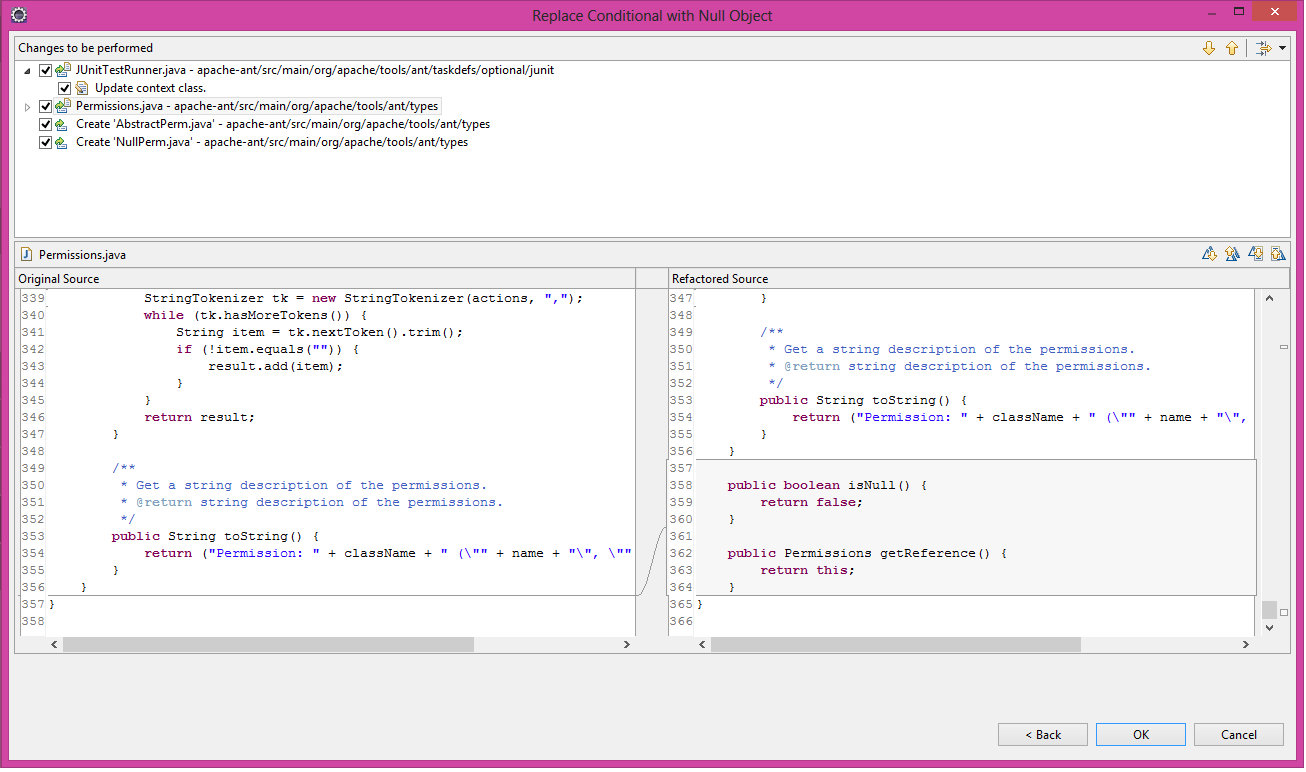Click the 'Update context class.' text edit icon
The height and width of the screenshot is (772, 1306).
(x=82, y=88)
